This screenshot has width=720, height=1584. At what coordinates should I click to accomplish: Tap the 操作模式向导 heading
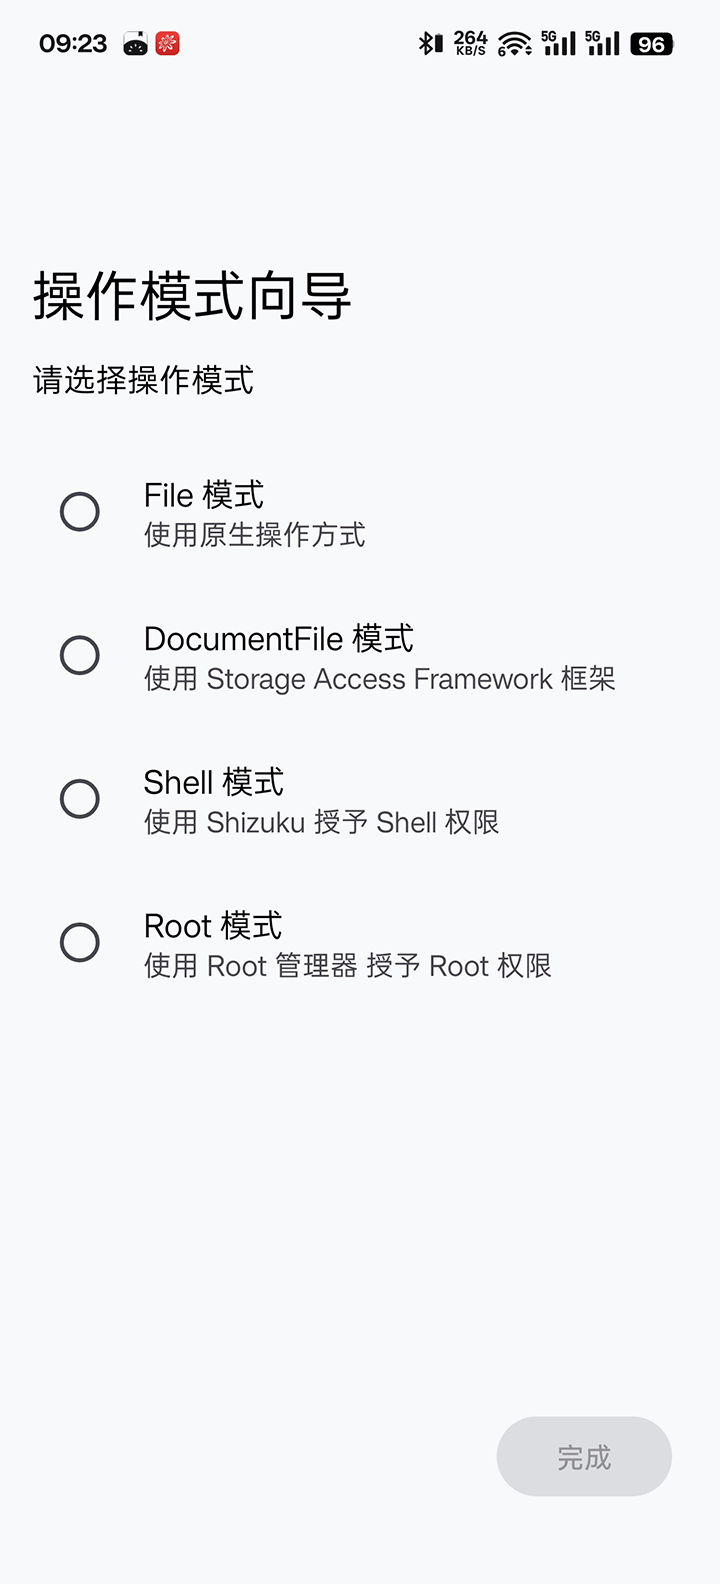192,296
